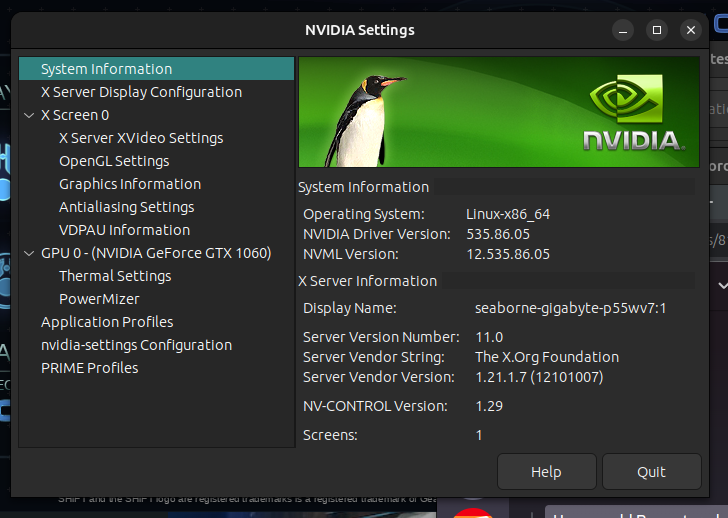
Task: Click the NVIDIA Settings title bar text
Action: tap(359, 30)
